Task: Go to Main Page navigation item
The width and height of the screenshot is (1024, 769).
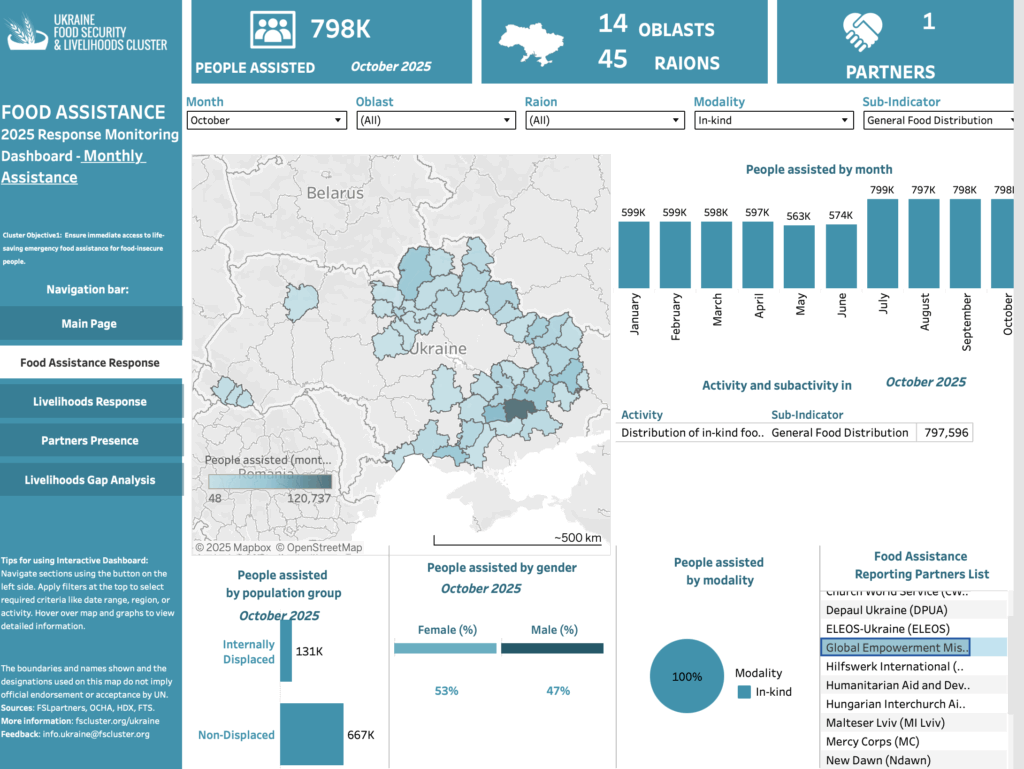Action: [x=90, y=324]
